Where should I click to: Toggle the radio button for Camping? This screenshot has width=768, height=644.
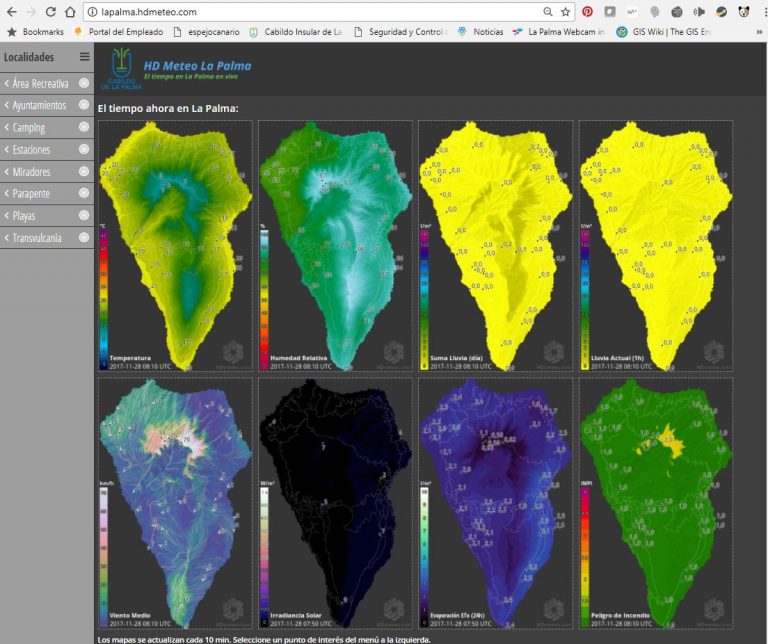[84, 128]
